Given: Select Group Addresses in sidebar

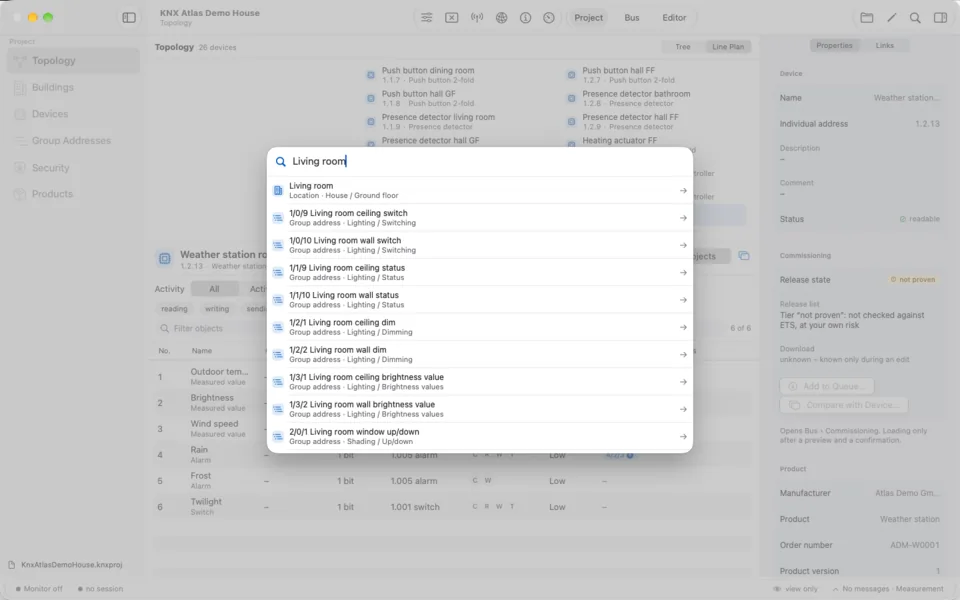Looking at the screenshot, I should tap(73, 141).
